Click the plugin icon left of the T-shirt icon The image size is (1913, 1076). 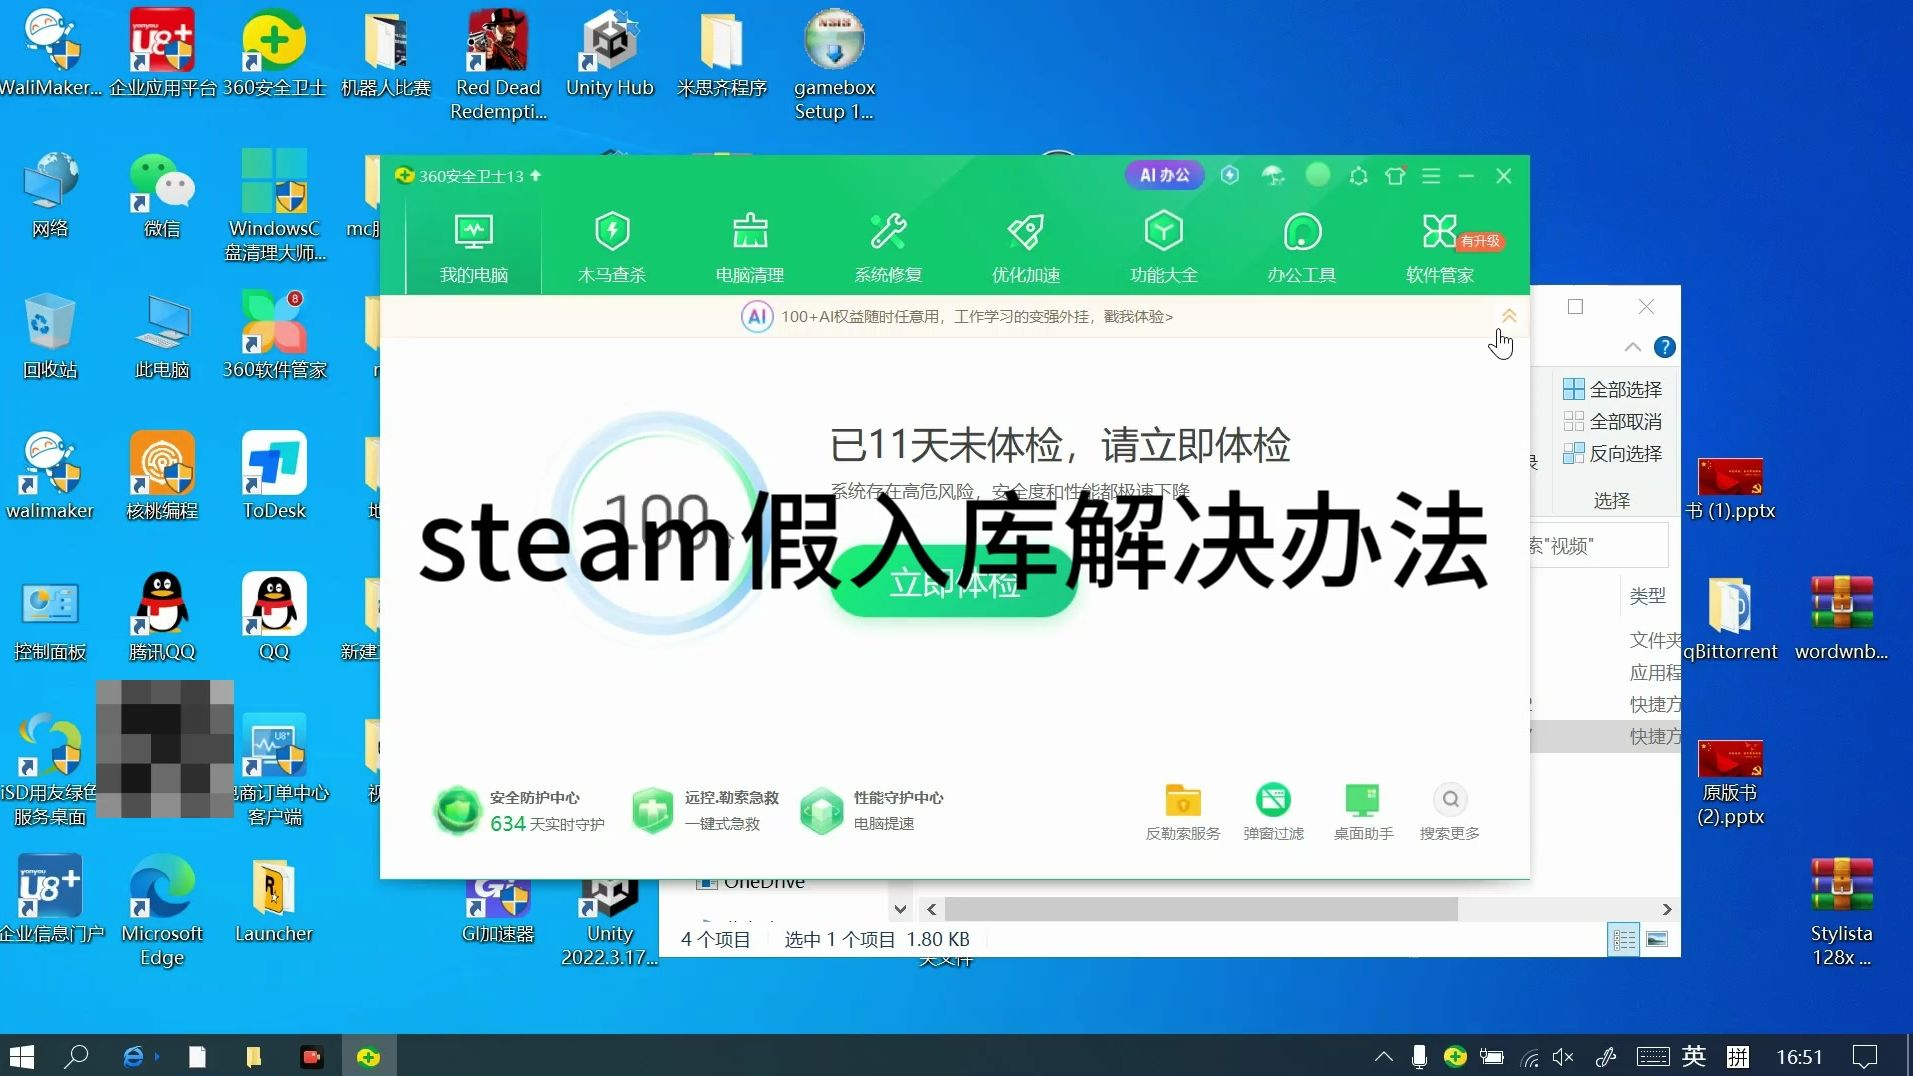1358,176
